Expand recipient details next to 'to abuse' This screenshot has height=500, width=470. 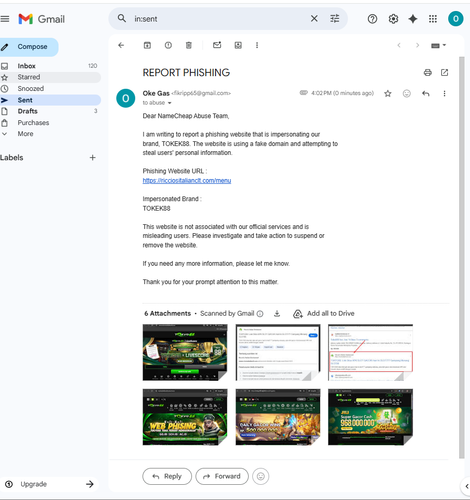pos(169,103)
